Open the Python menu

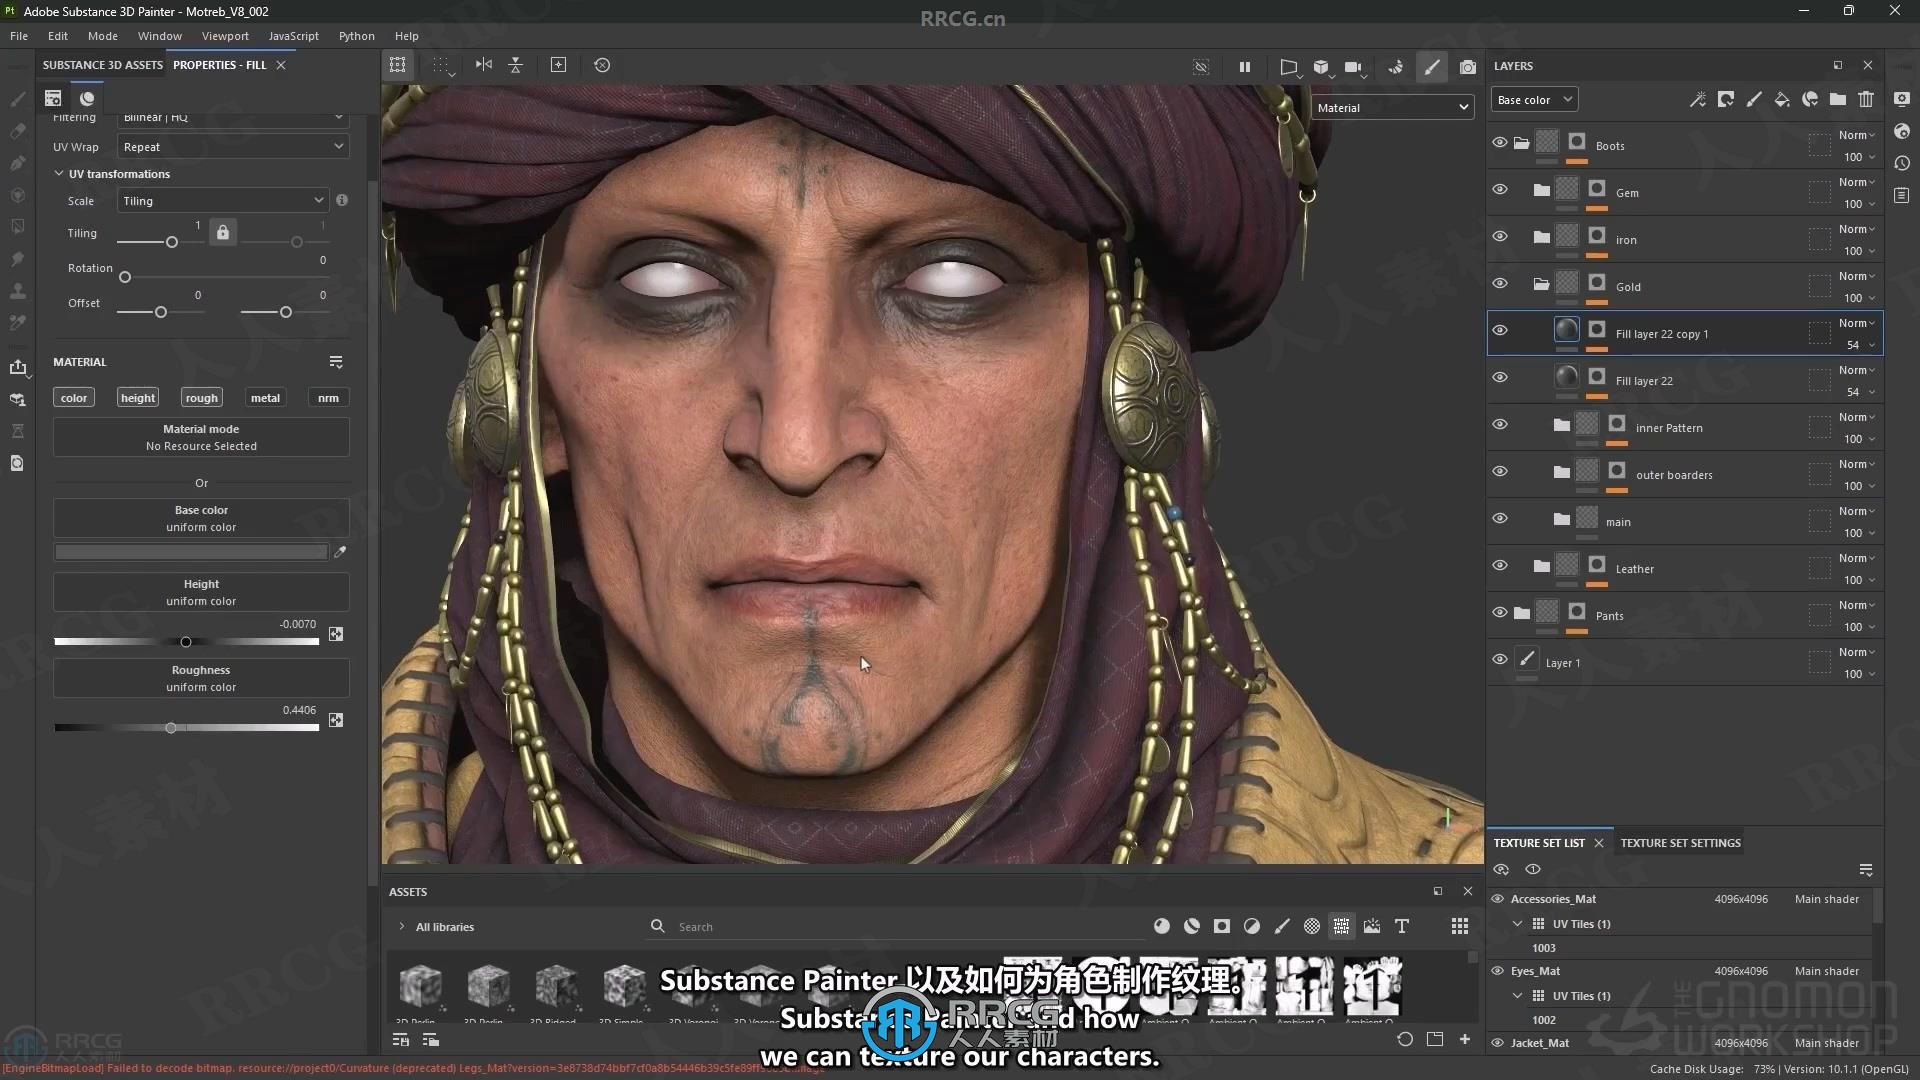[357, 36]
